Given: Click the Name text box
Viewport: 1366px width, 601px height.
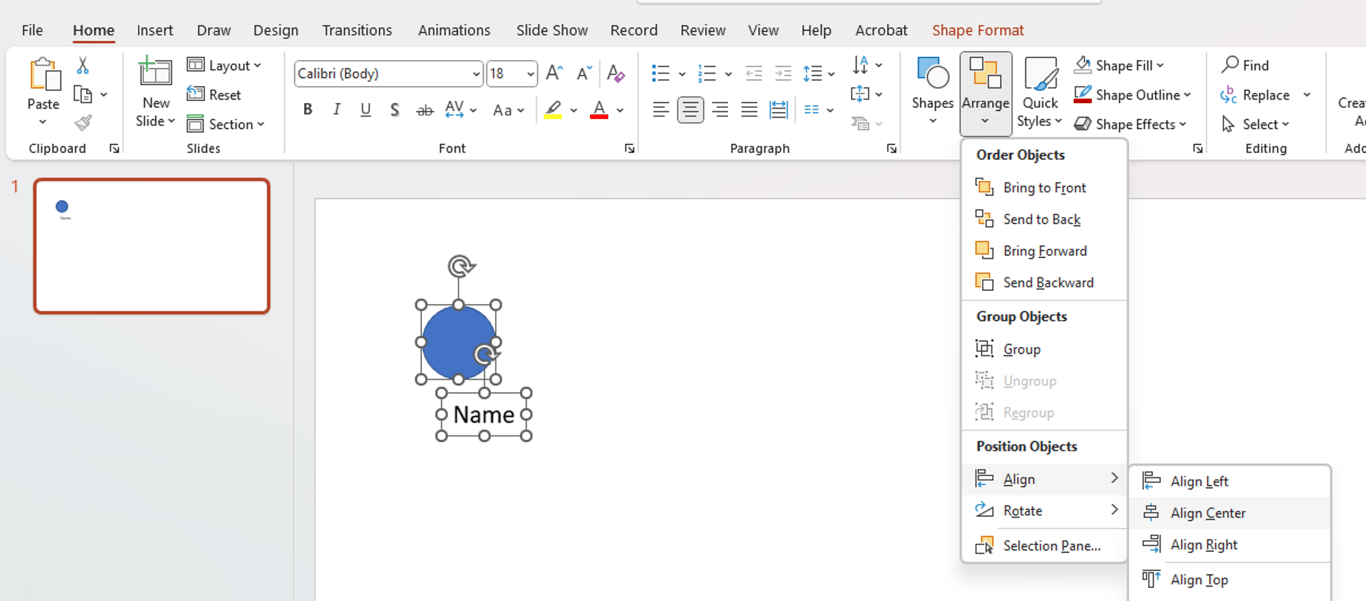Looking at the screenshot, I should (484, 414).
